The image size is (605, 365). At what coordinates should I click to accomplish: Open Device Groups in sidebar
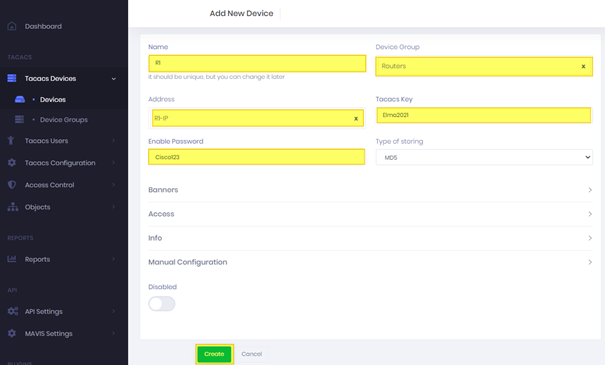(64, 120)
